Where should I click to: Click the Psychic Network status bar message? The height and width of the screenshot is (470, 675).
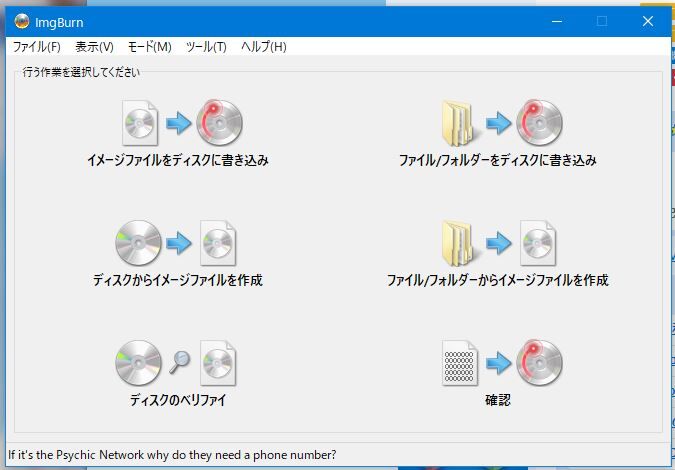[172, 455]
